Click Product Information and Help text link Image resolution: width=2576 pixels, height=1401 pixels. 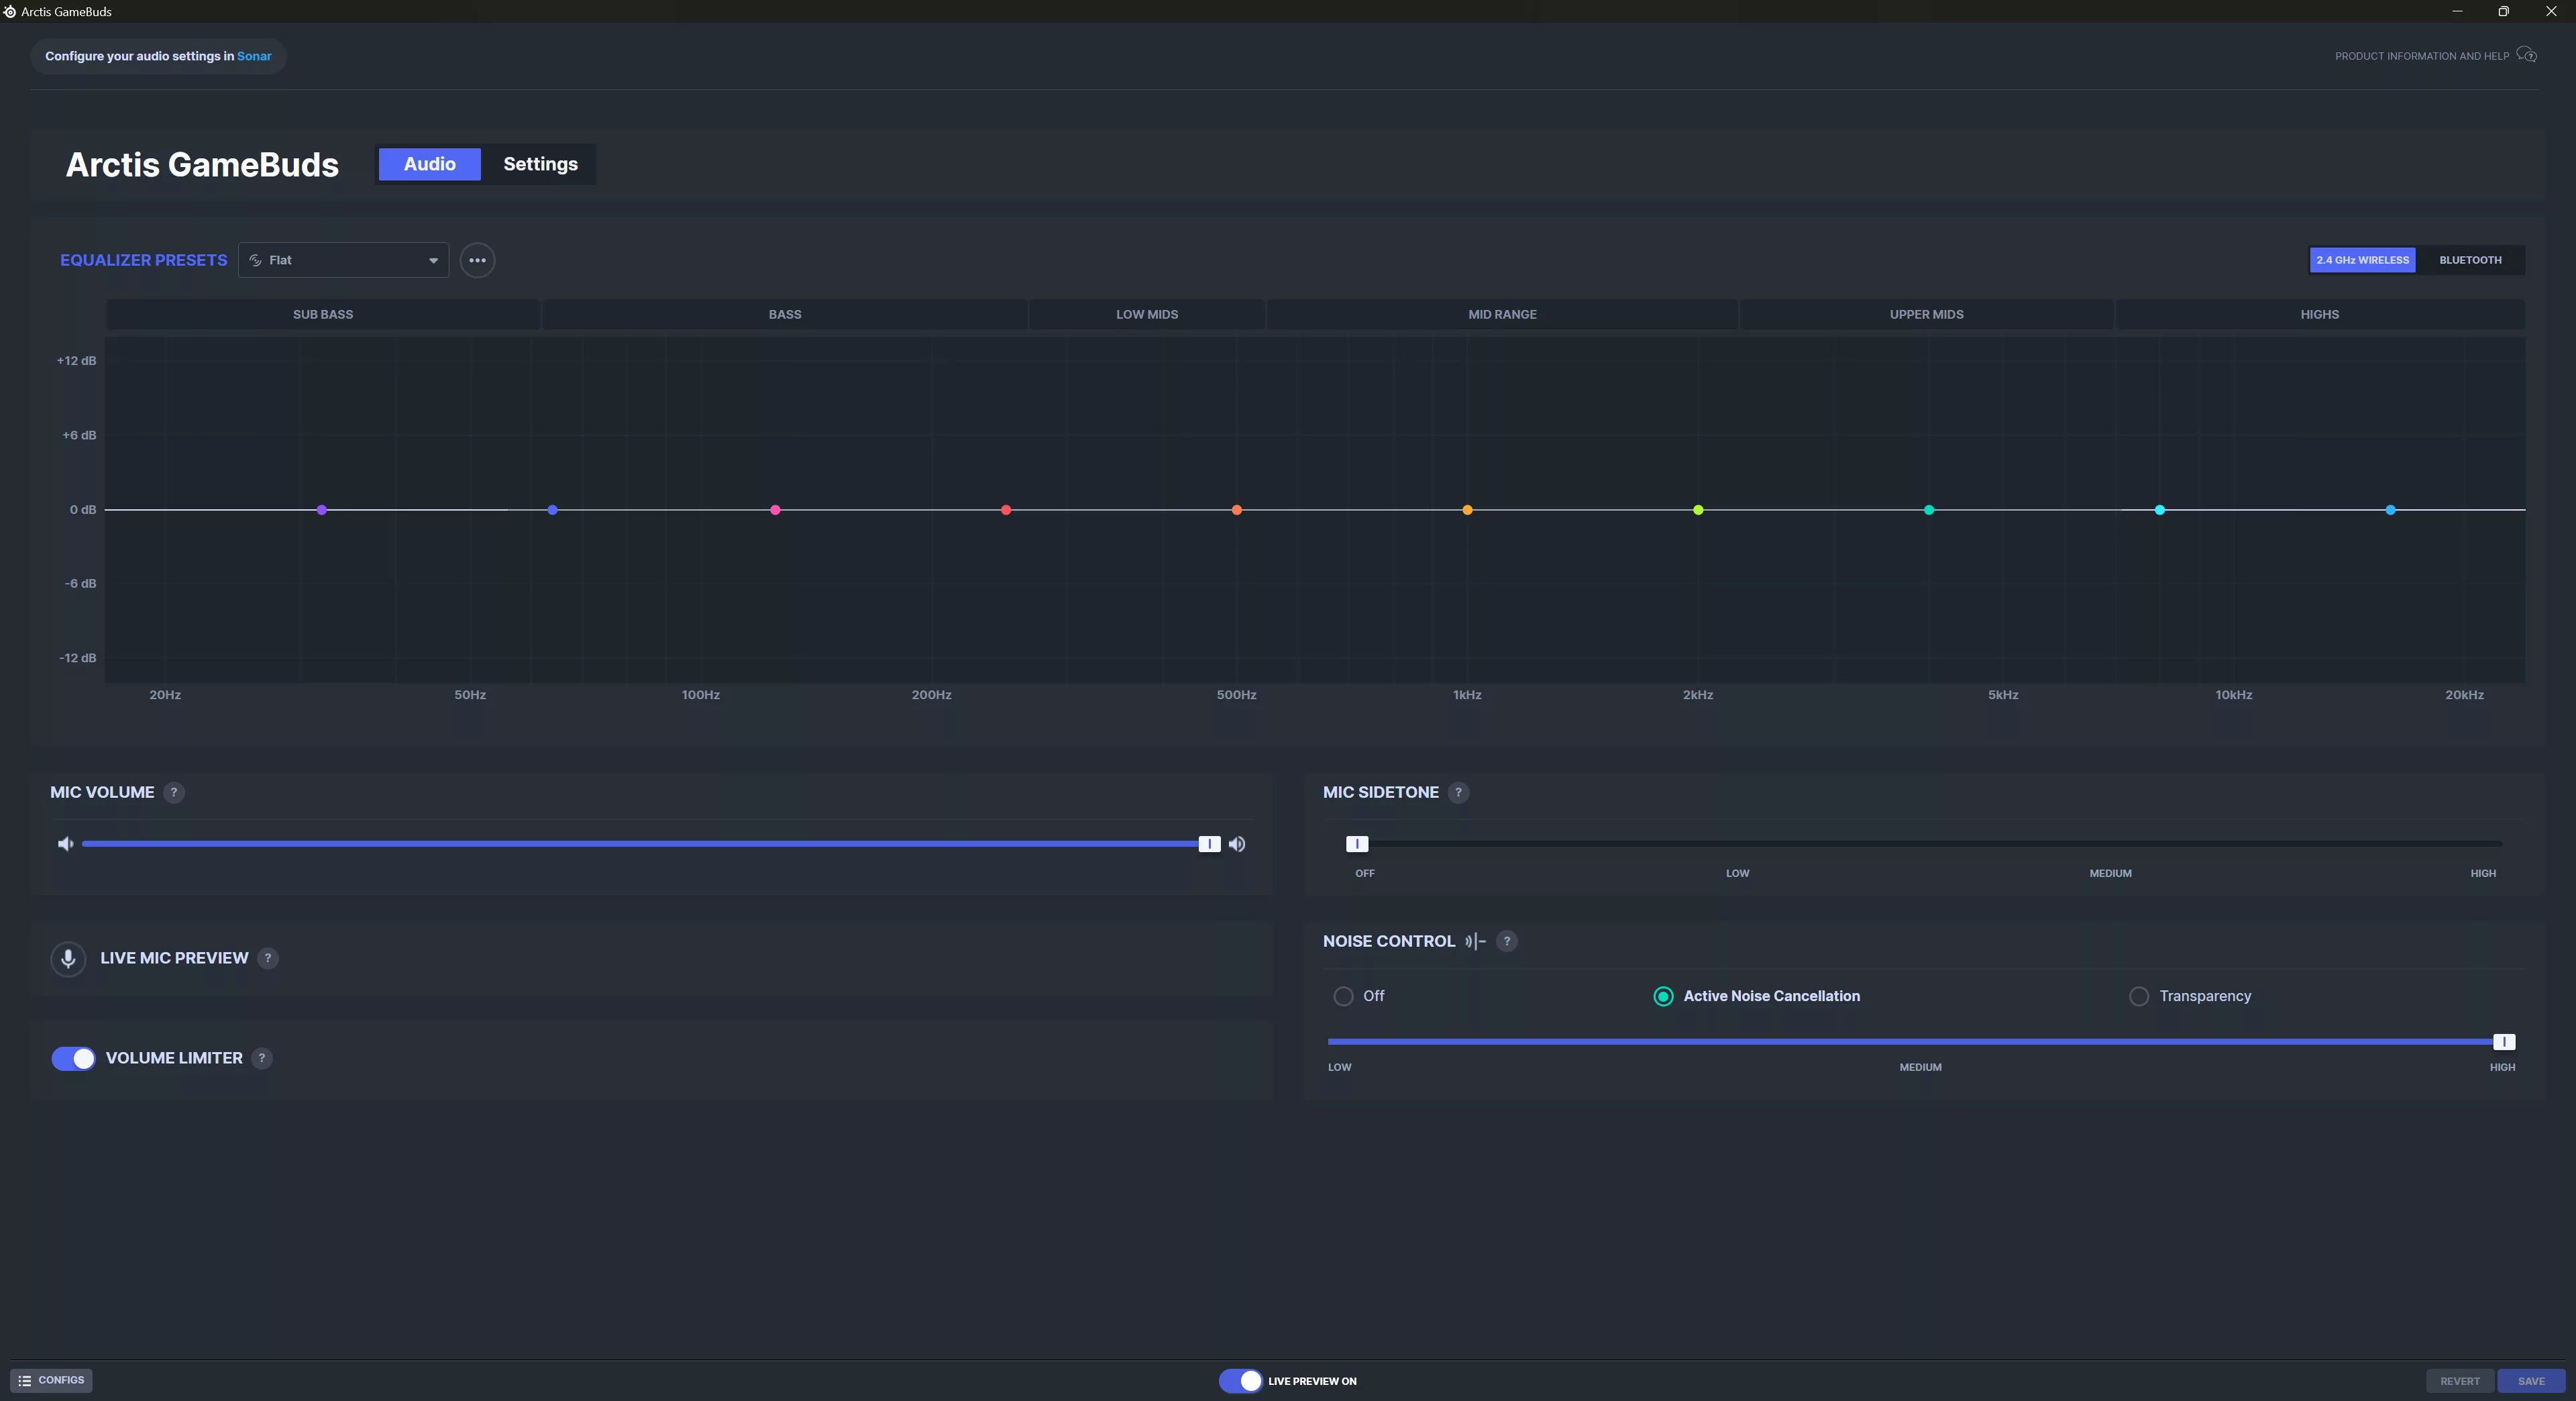click(x=2421, y=56)
